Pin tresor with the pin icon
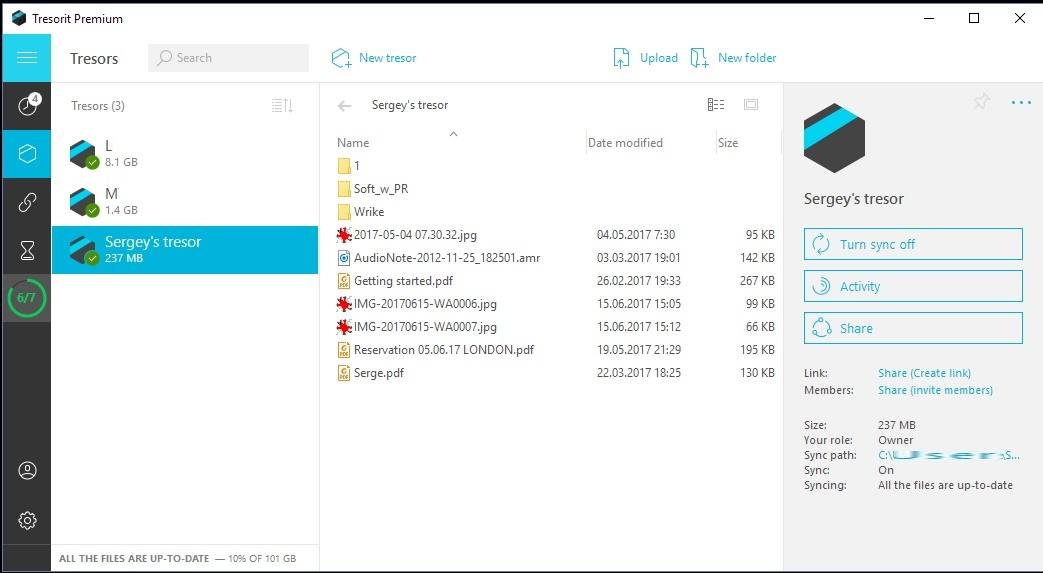This screenshot has height=573, width=1043. tap(982, 102)
